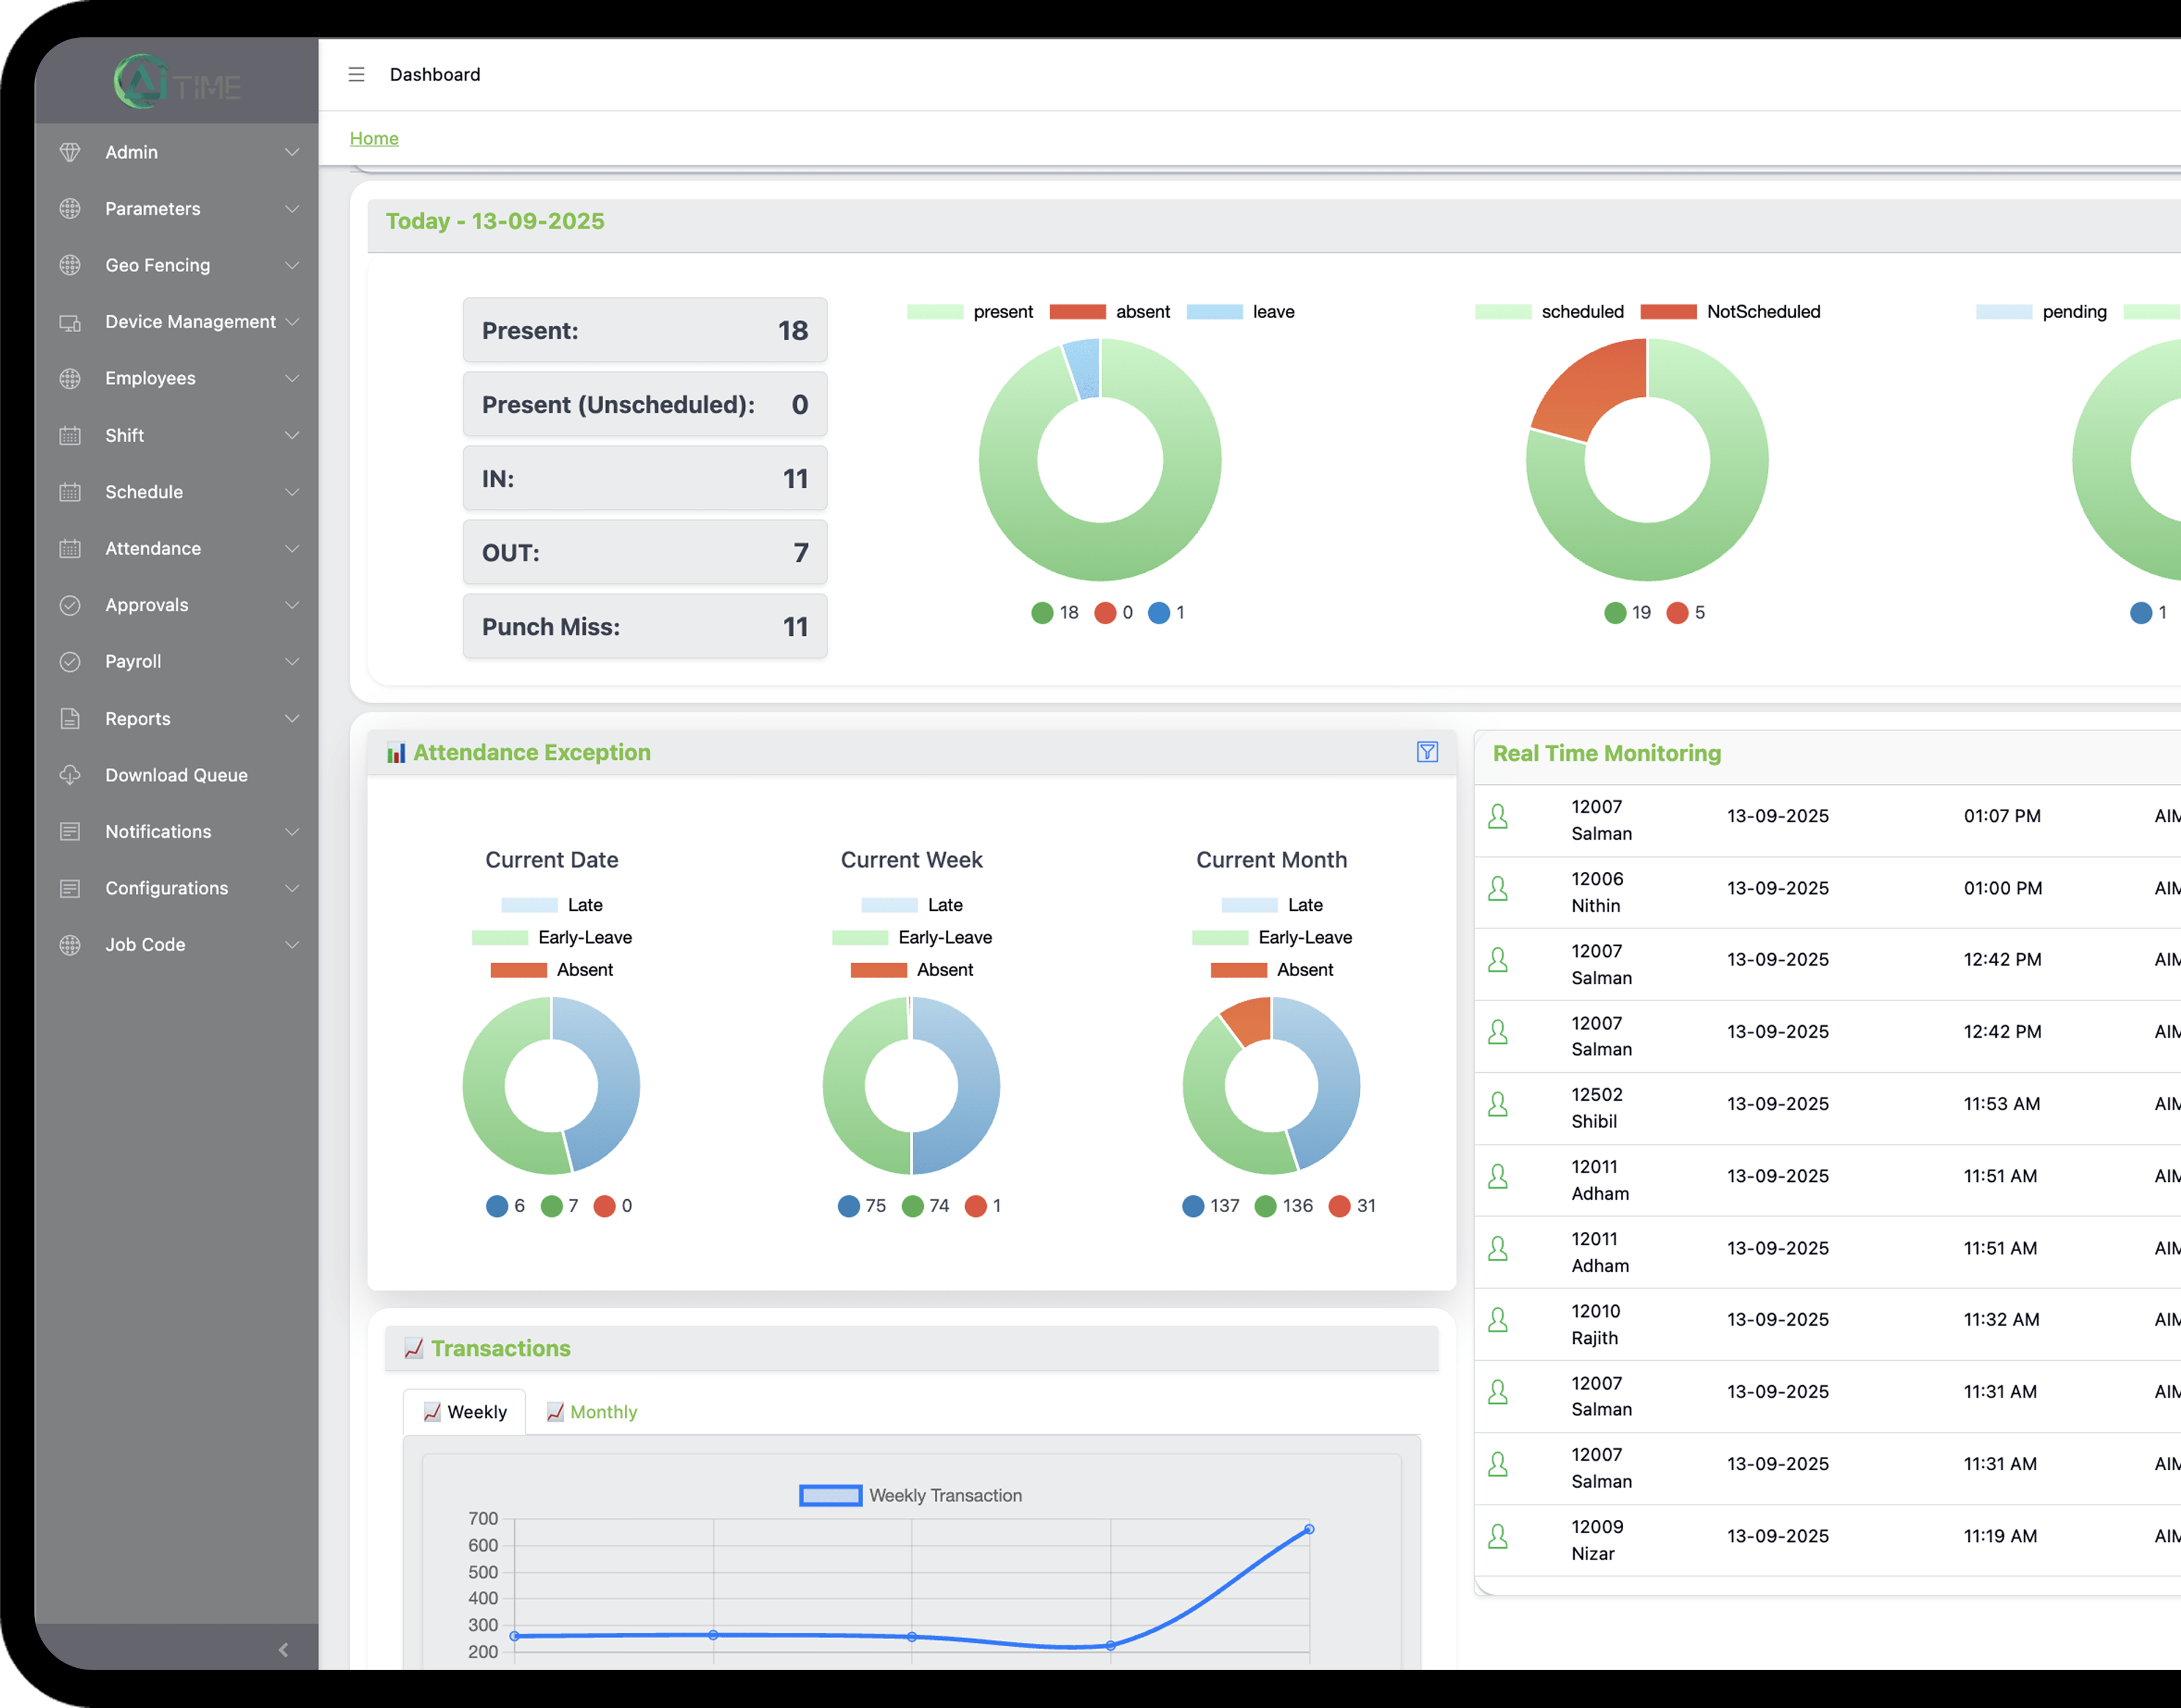
Task: Toggle the 'Weekly Transaction' legend box
Action: (x=830, y=1495)
